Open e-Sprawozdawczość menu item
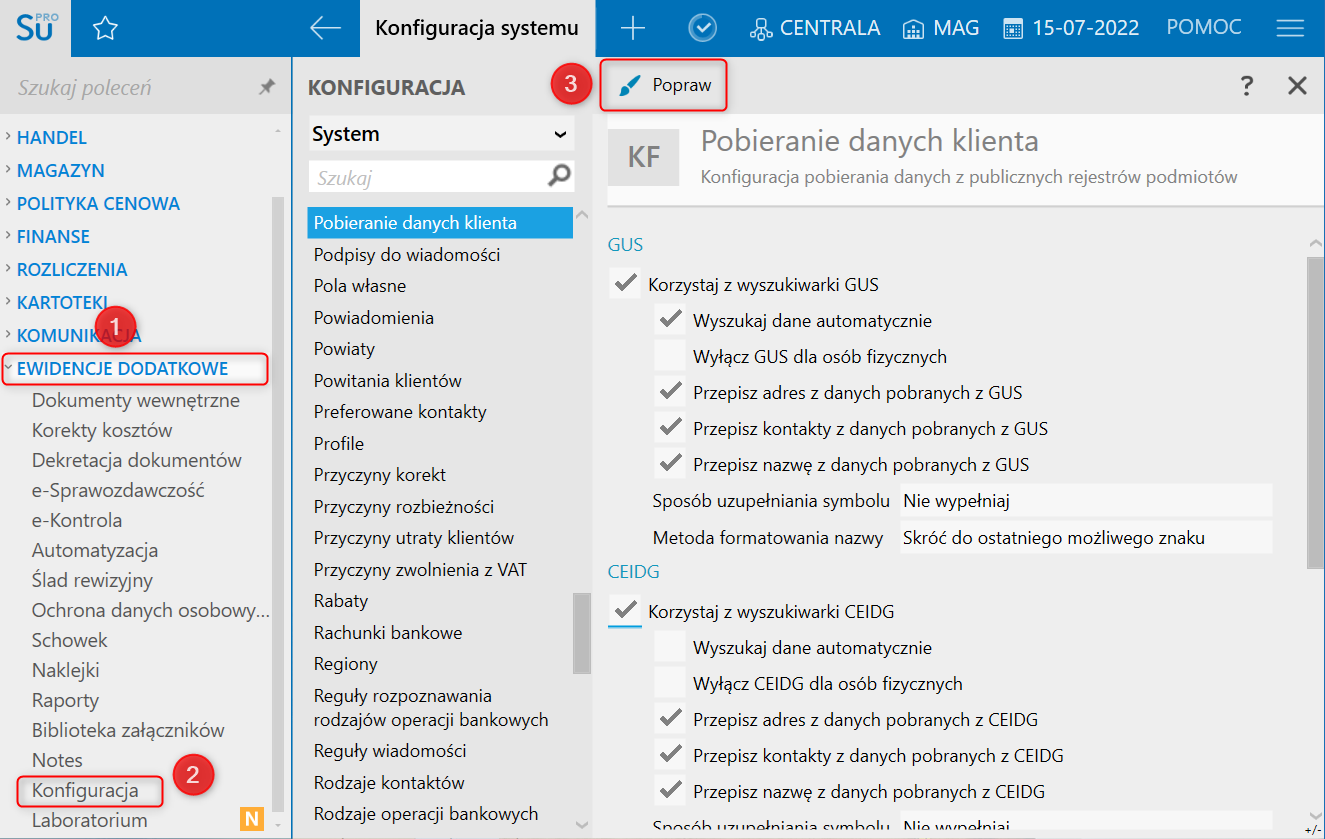This screenshot has width=1325, height=839. click(x=118, y=490)
